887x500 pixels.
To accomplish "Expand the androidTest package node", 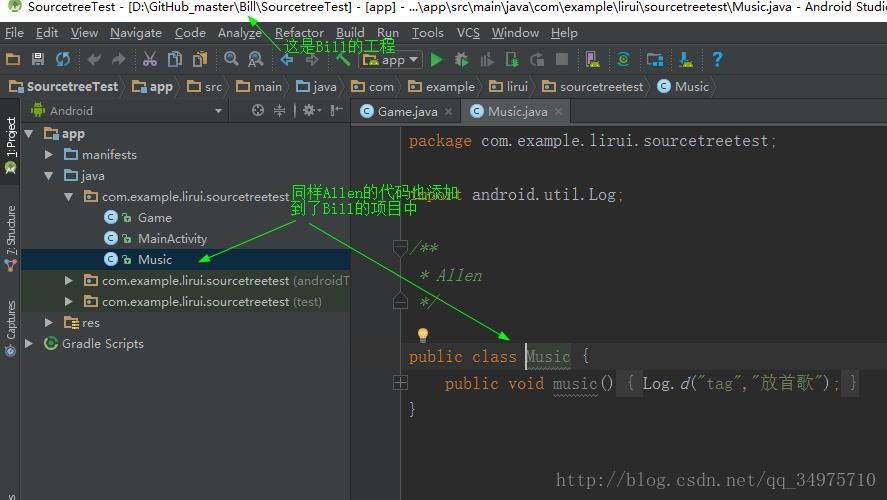I will pyautogui.click(x=69, y=281).
